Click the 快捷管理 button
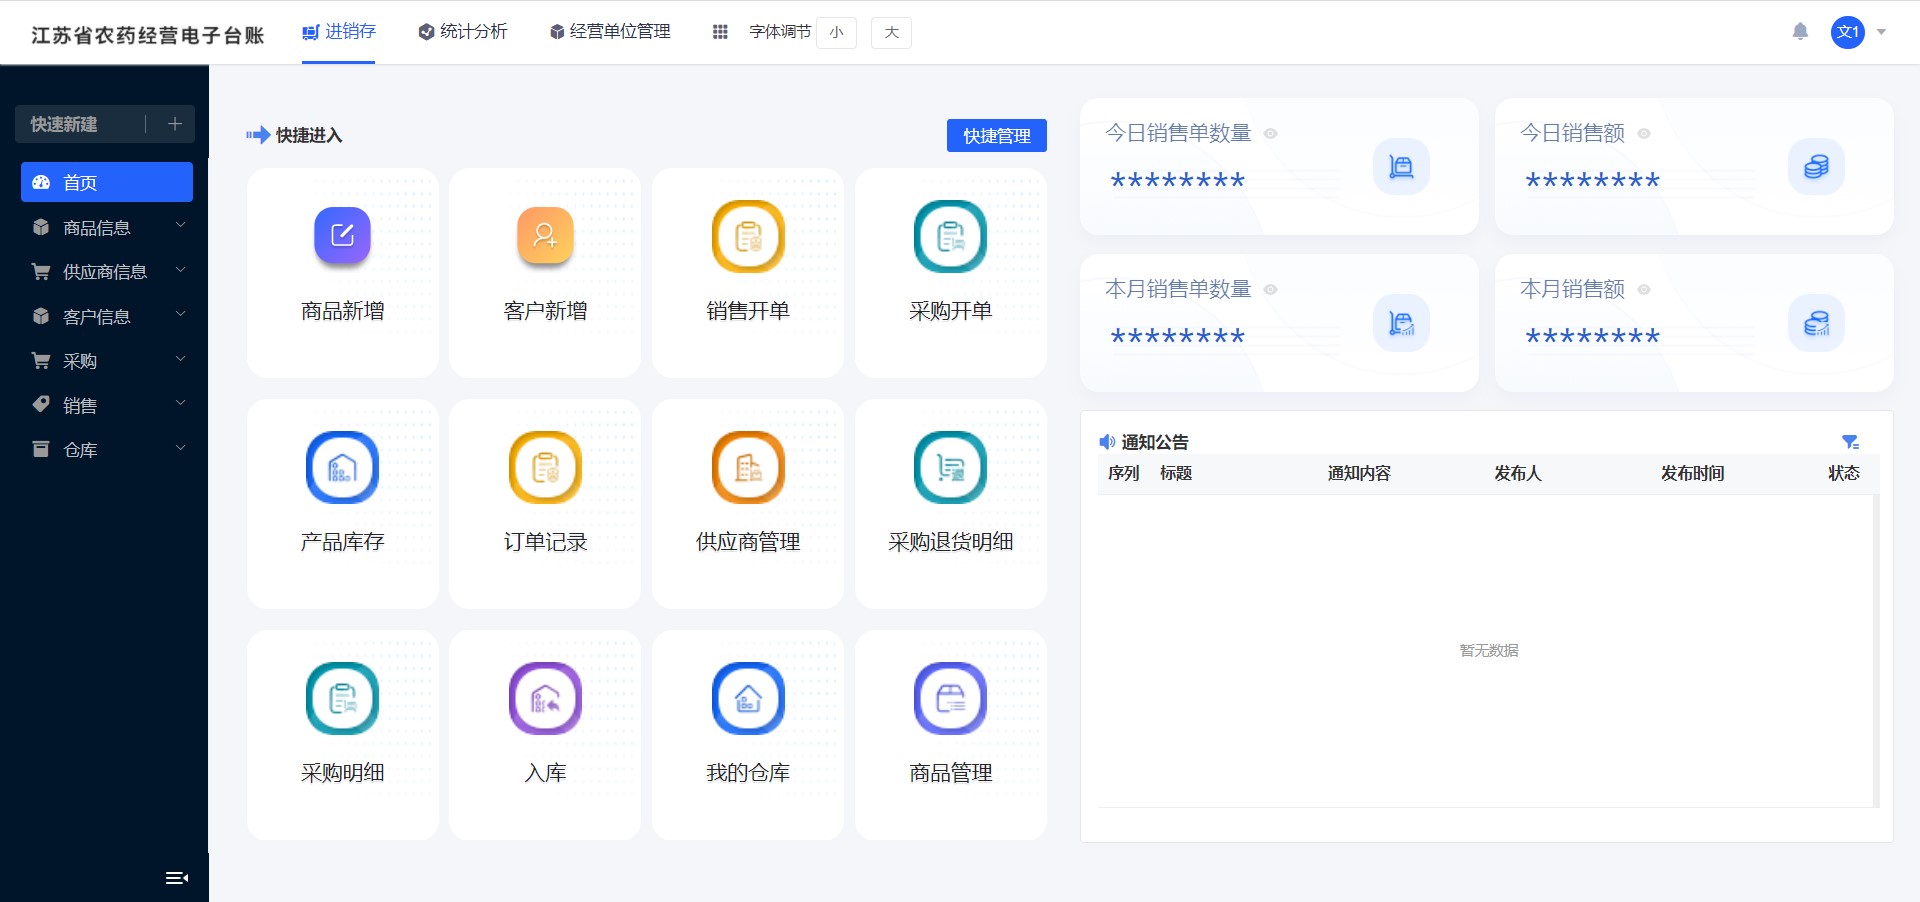This screenshot has height=902, width=1920. click(996, 135)
